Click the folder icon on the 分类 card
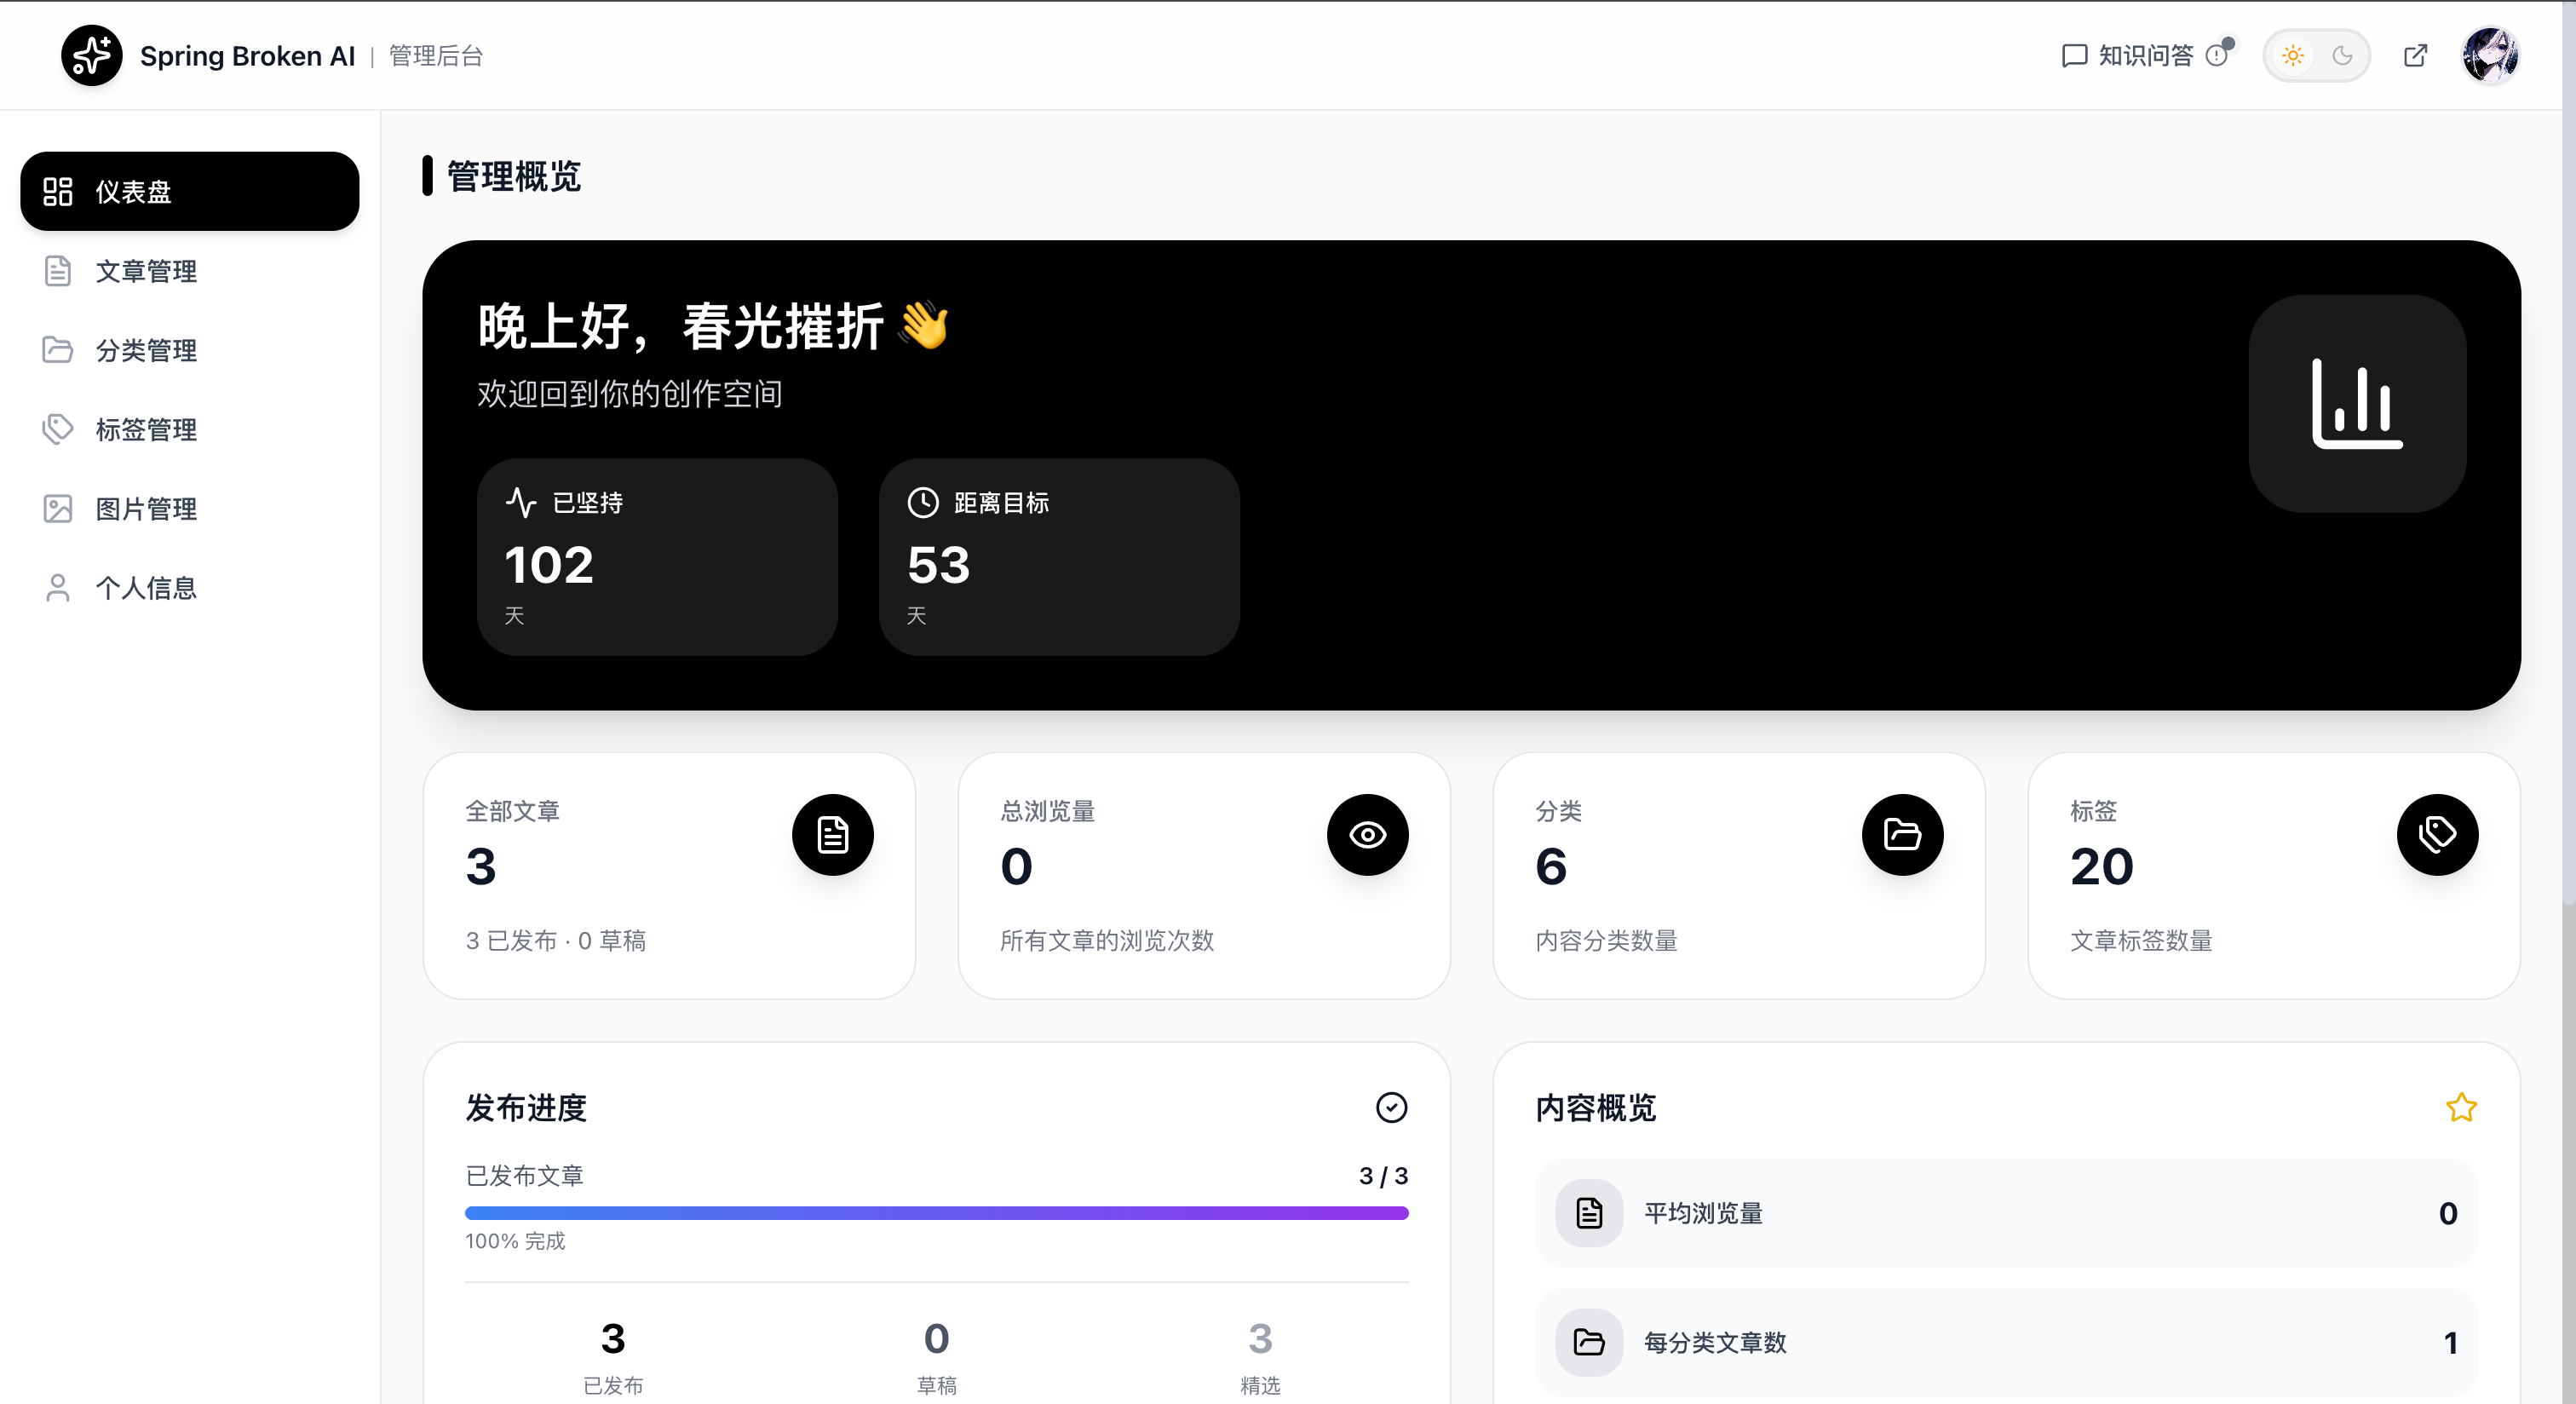 click(x=1902, y=835)
